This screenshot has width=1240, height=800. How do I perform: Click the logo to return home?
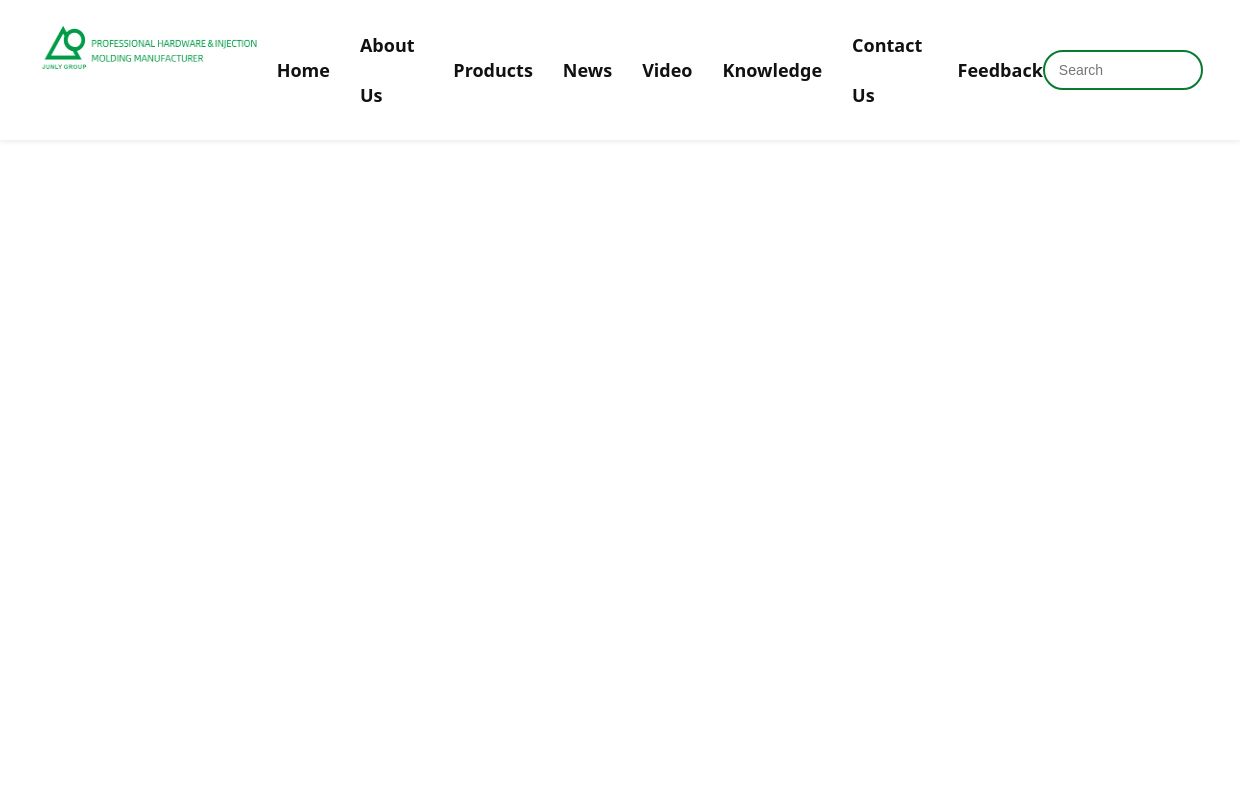click(149, 48)
